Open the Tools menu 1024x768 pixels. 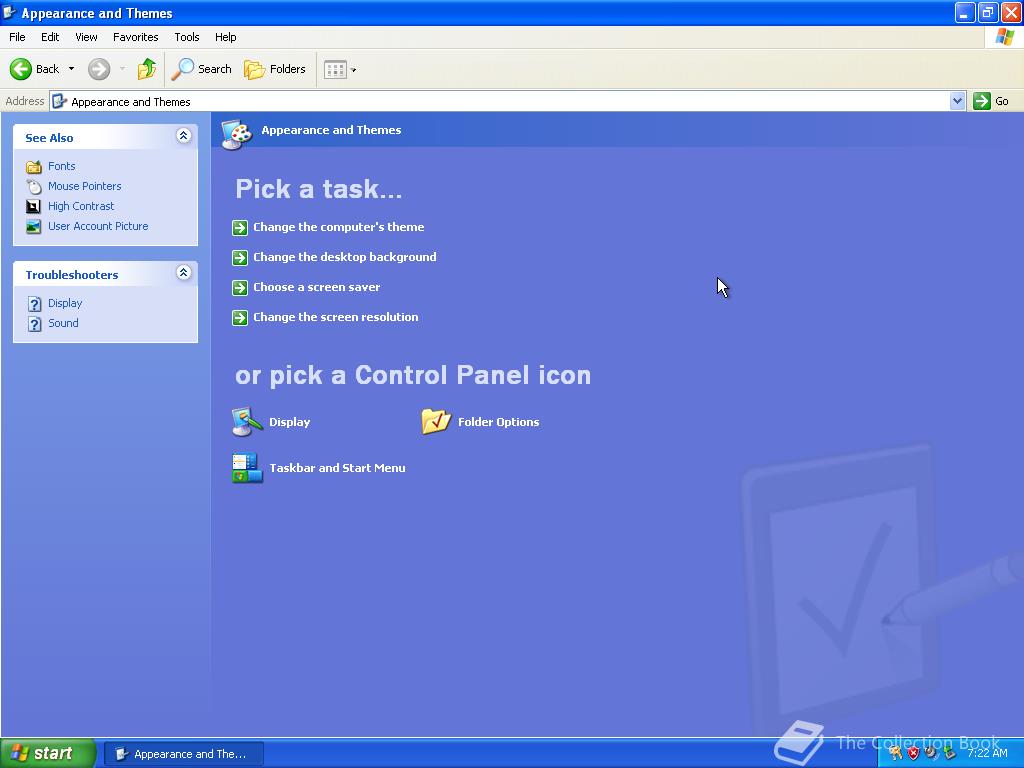tap(187, 37)
